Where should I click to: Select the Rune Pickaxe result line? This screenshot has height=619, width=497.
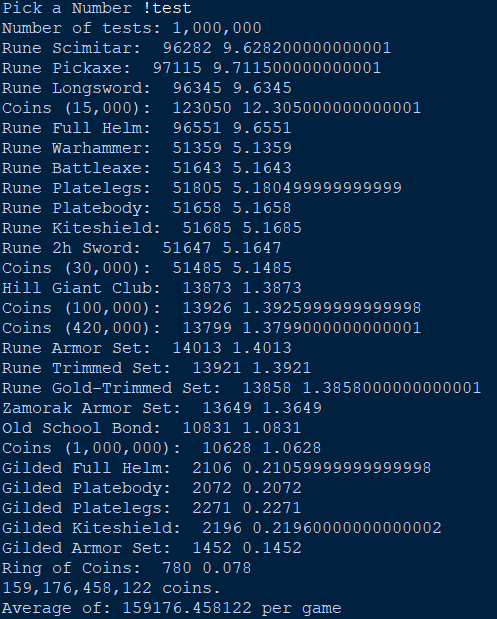(x=192, y=68)
